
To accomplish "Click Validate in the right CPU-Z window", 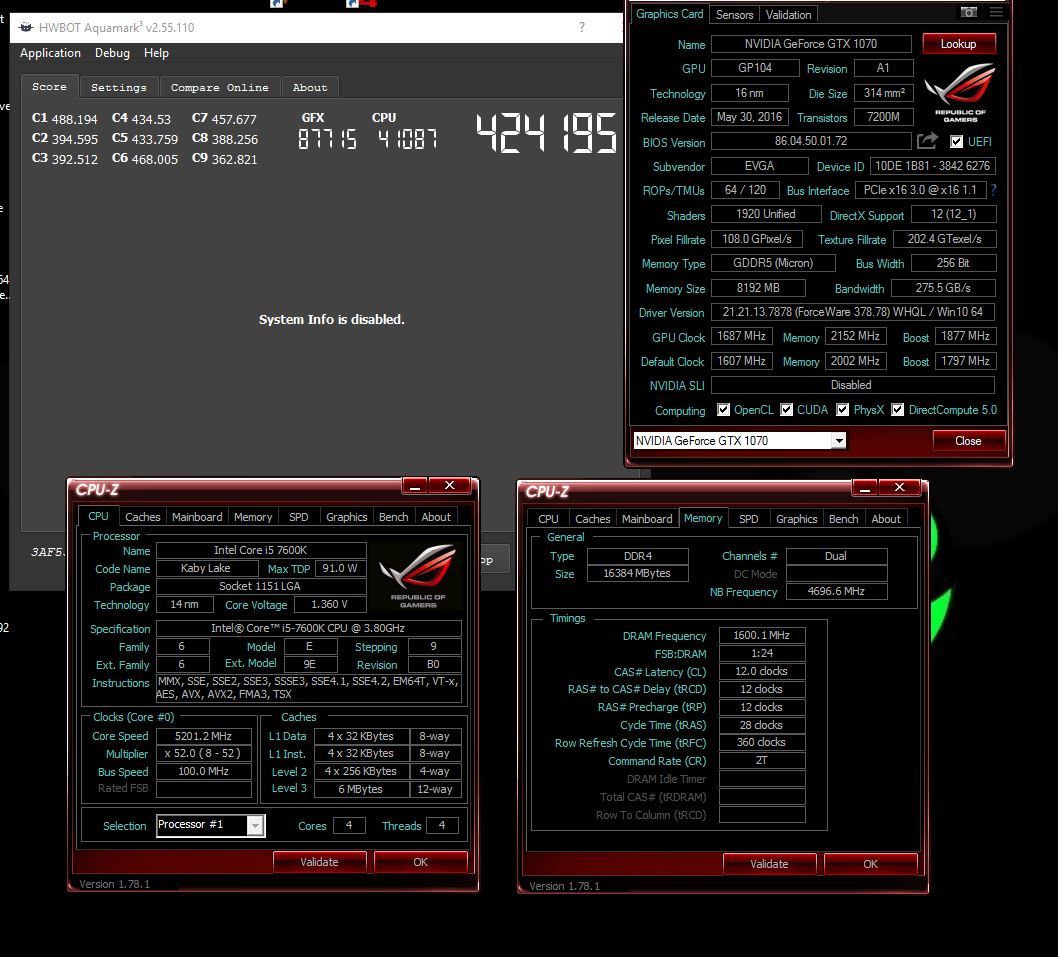I will coord(769,864).
